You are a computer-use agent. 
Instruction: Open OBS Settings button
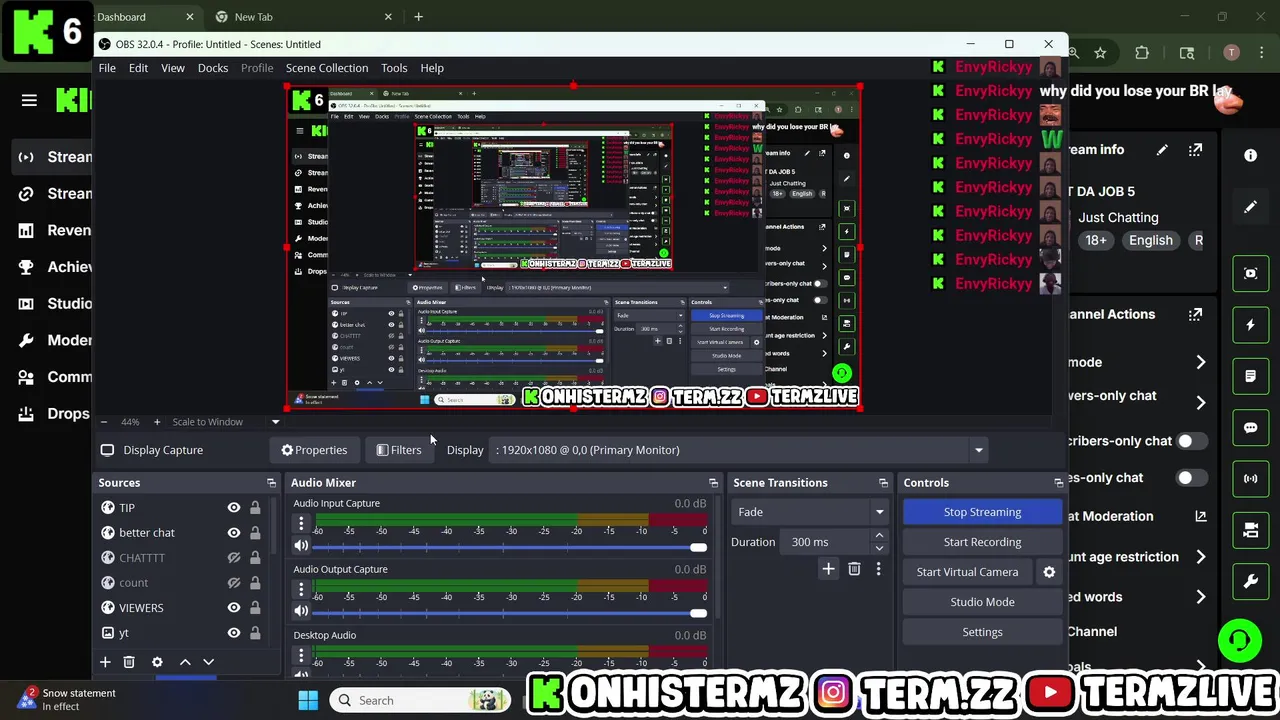(x=982, y=632)
